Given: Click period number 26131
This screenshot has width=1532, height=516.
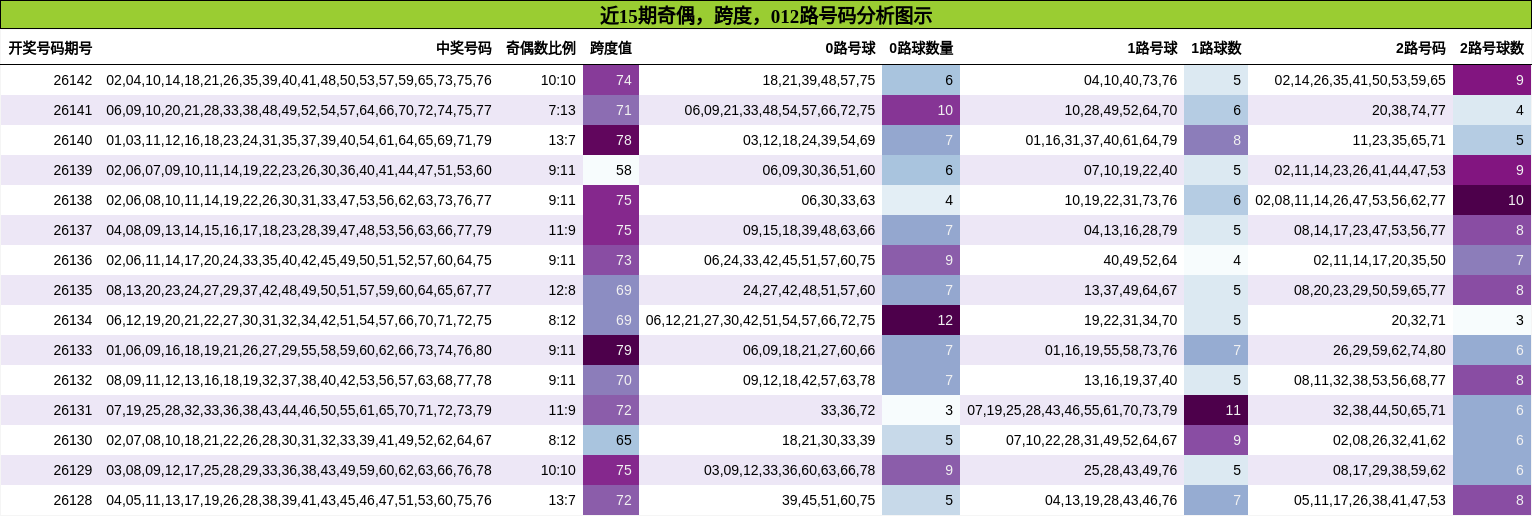Looking at the screenshot, I should [73, 410].
